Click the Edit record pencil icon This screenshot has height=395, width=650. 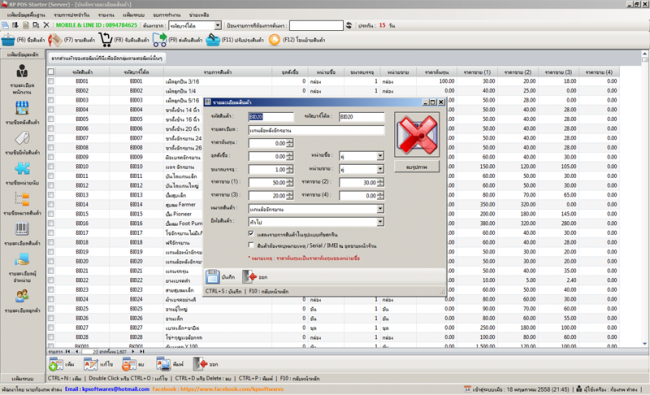pos(90,364)
